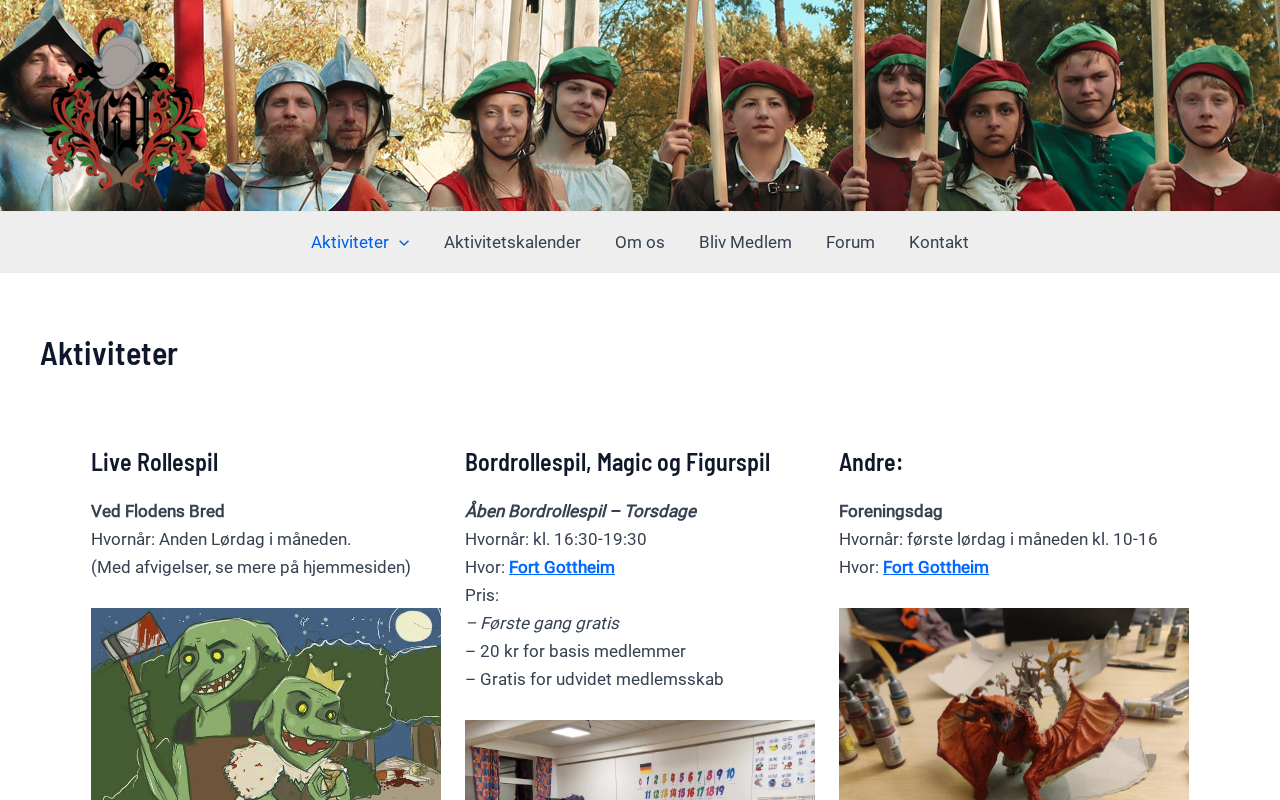Open the painted dragon miniature photo
This screenshot has height=800, width=1280.
tap(1014, 704)
